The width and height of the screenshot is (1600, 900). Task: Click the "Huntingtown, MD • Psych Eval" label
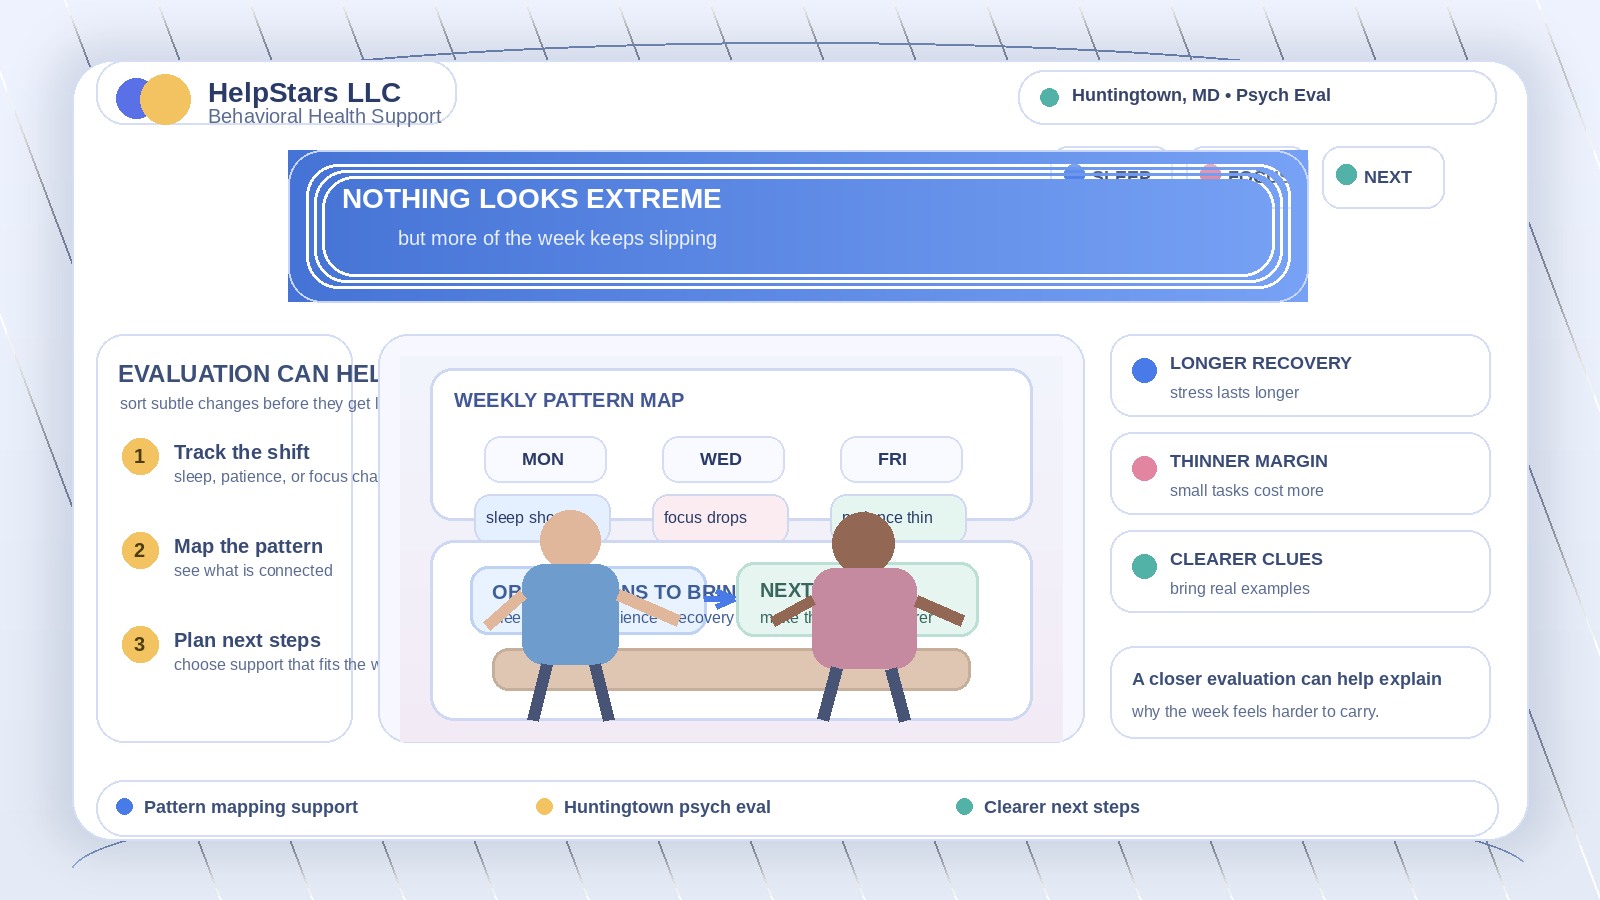[1201, 95]
